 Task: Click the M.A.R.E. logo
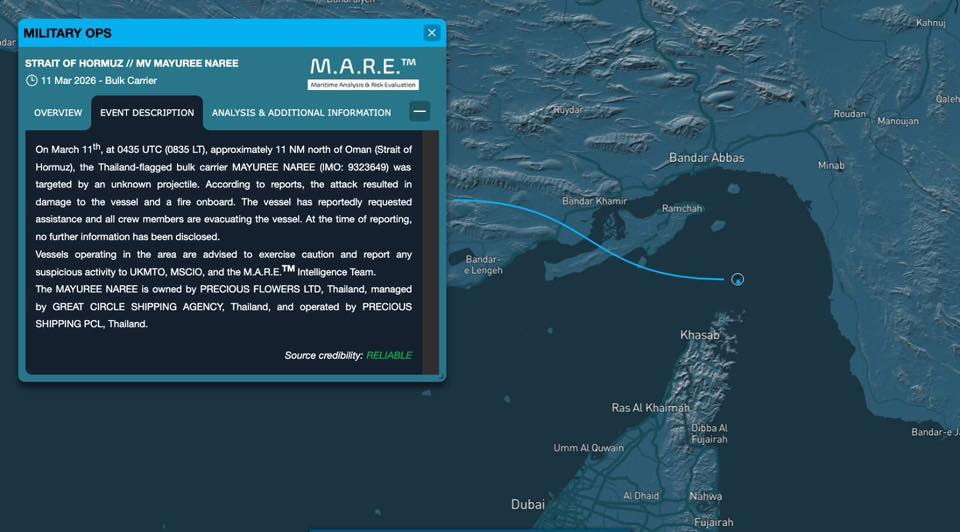coord(364,72)
